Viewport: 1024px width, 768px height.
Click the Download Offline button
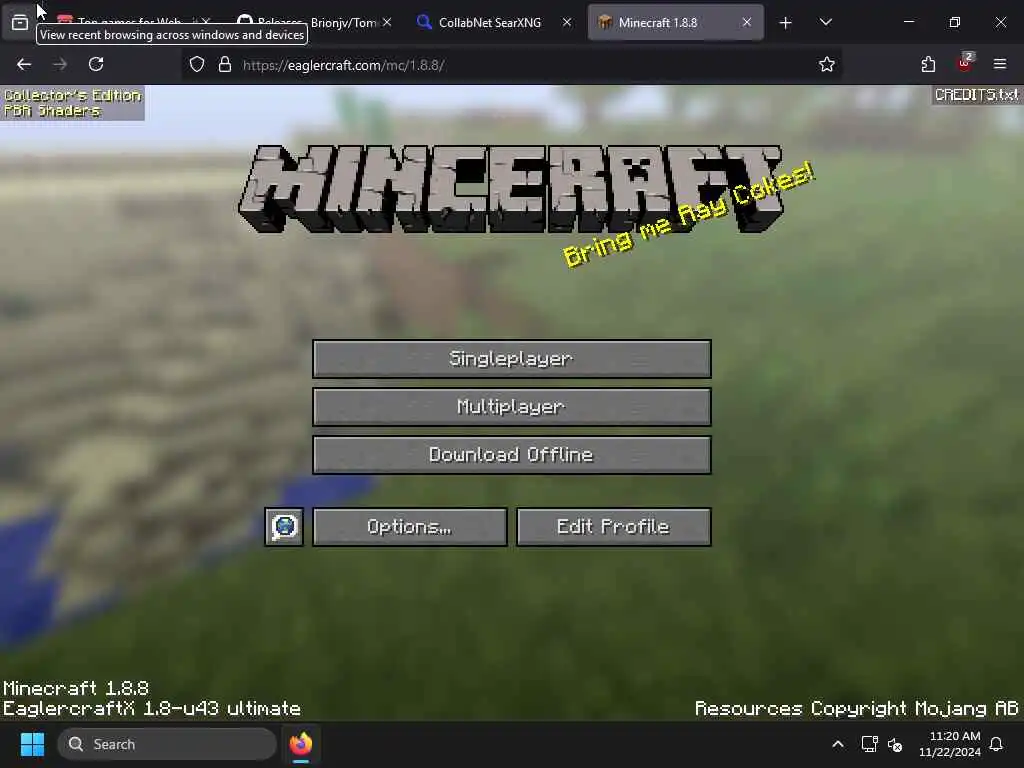[511, 455]
